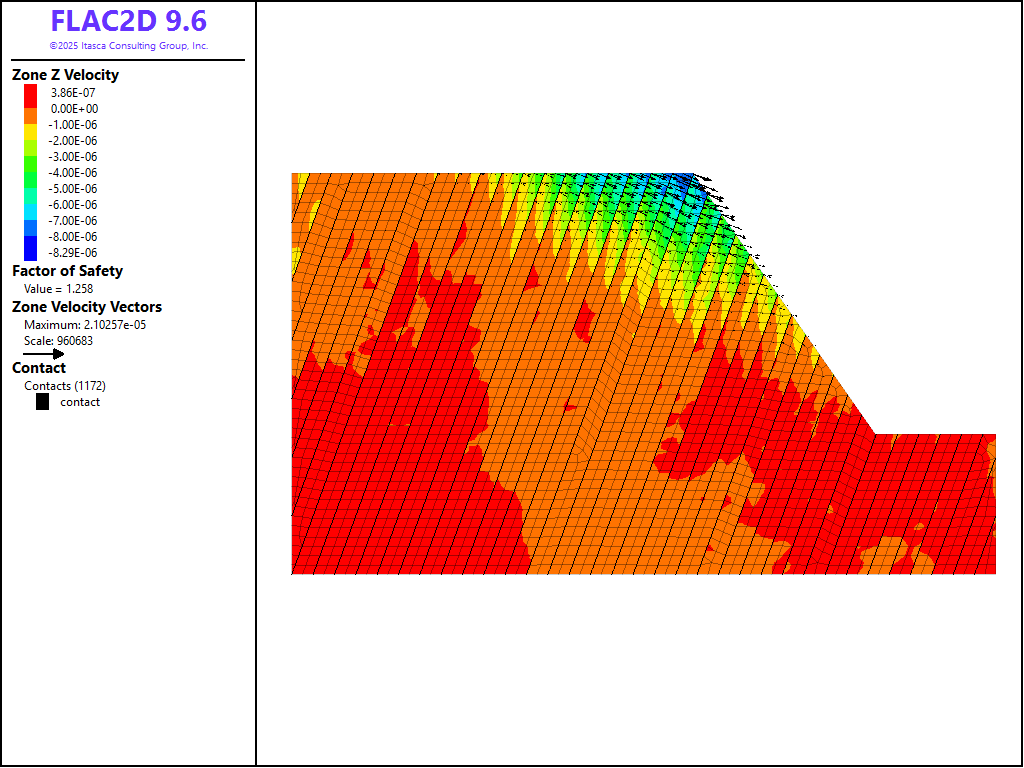
Task: Click the cyan -6.00E-06 legend swatch
Action: 31,204
